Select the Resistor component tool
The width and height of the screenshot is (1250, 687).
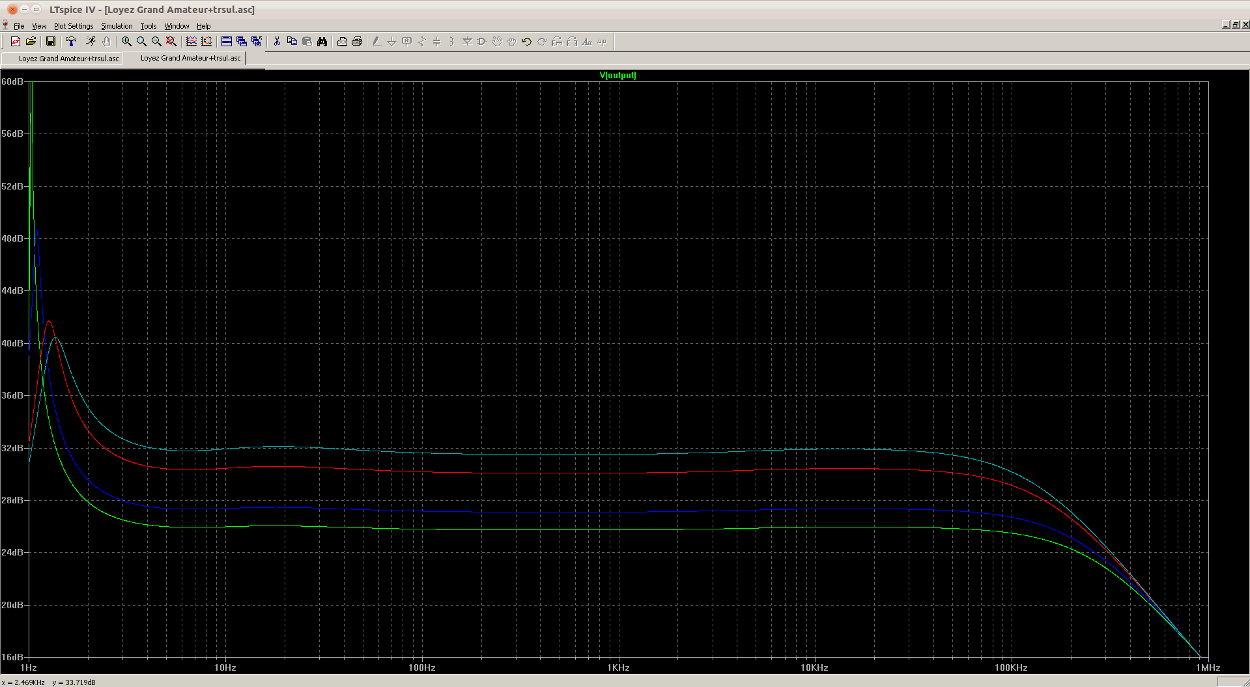pos(422,41)
